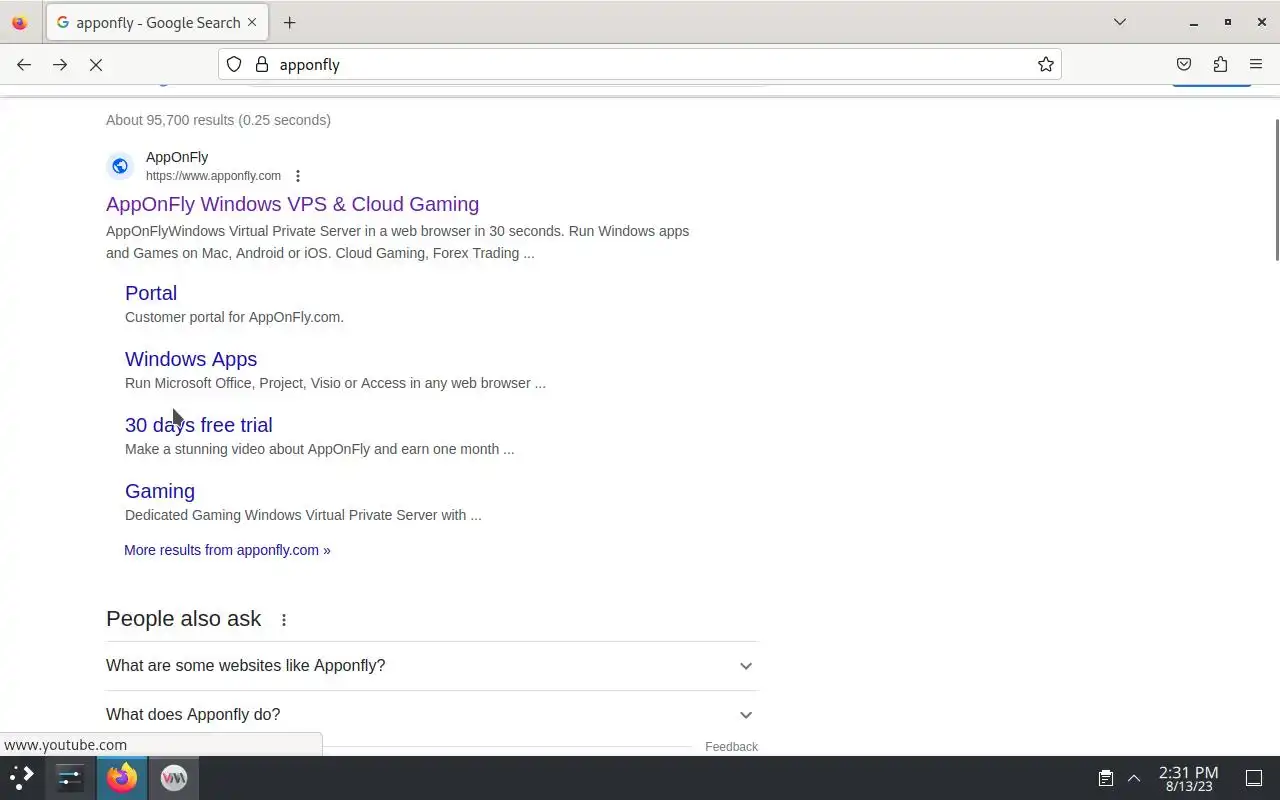1280x800 pixels.
Task: Open the three-dot menu beside apponfly.com URL
Action: [x=297, y=176]
